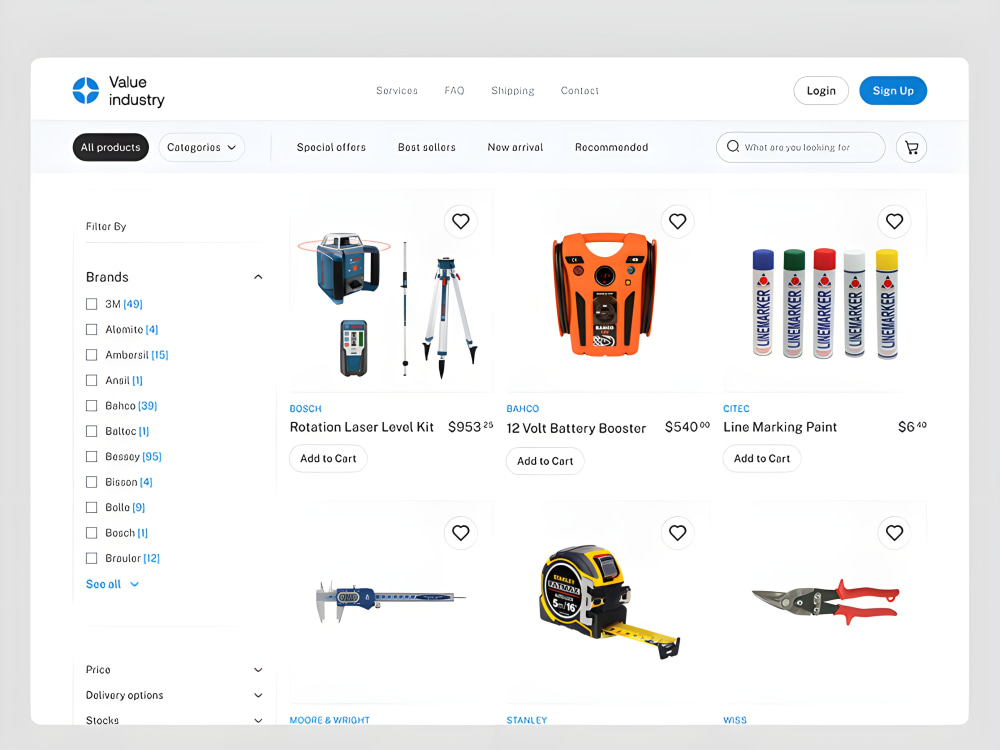Check the Ansil brand filter

point(92,381)
